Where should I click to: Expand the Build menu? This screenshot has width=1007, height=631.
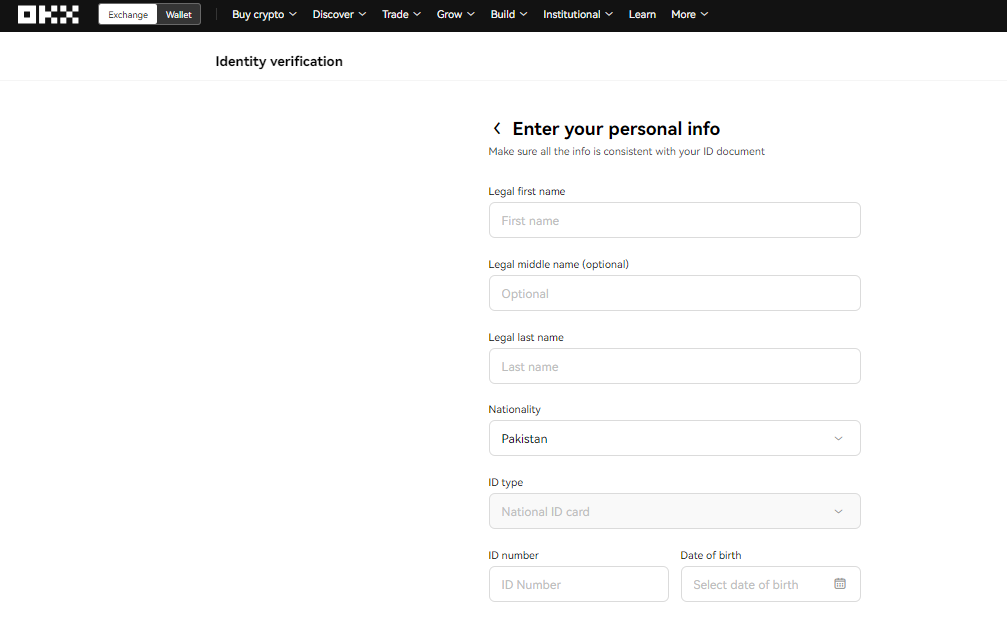coord(509,14)
